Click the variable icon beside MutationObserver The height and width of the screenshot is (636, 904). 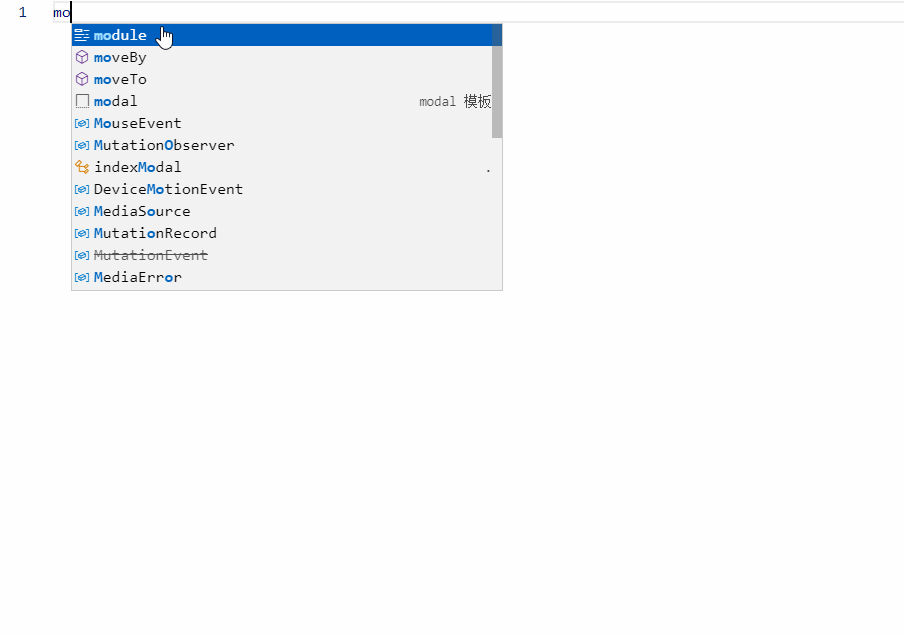[82, 145]
